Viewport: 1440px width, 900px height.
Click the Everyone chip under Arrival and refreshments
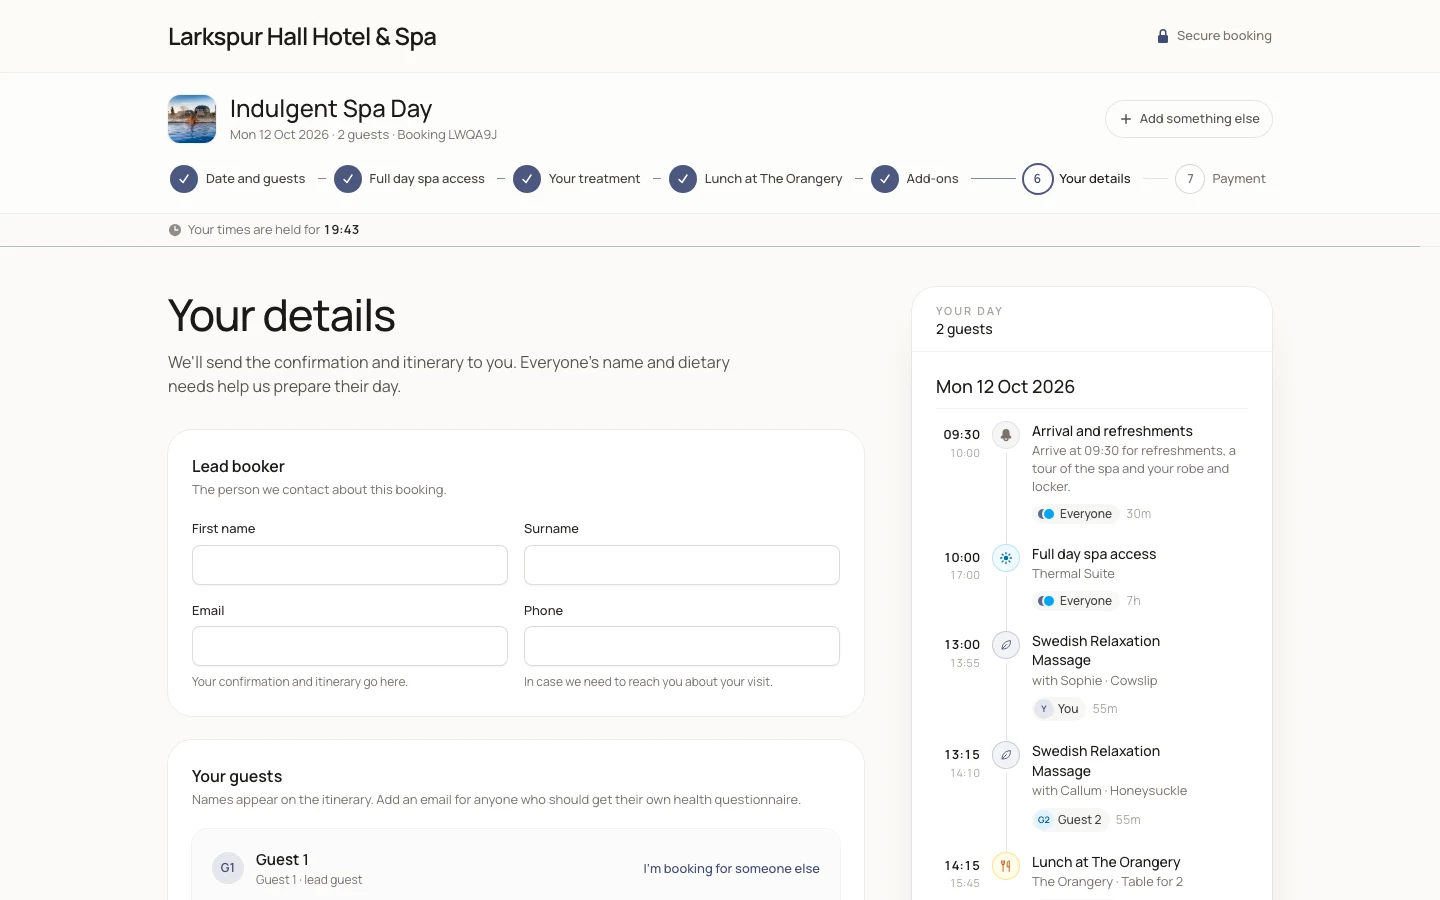(x=1075, y=514)
